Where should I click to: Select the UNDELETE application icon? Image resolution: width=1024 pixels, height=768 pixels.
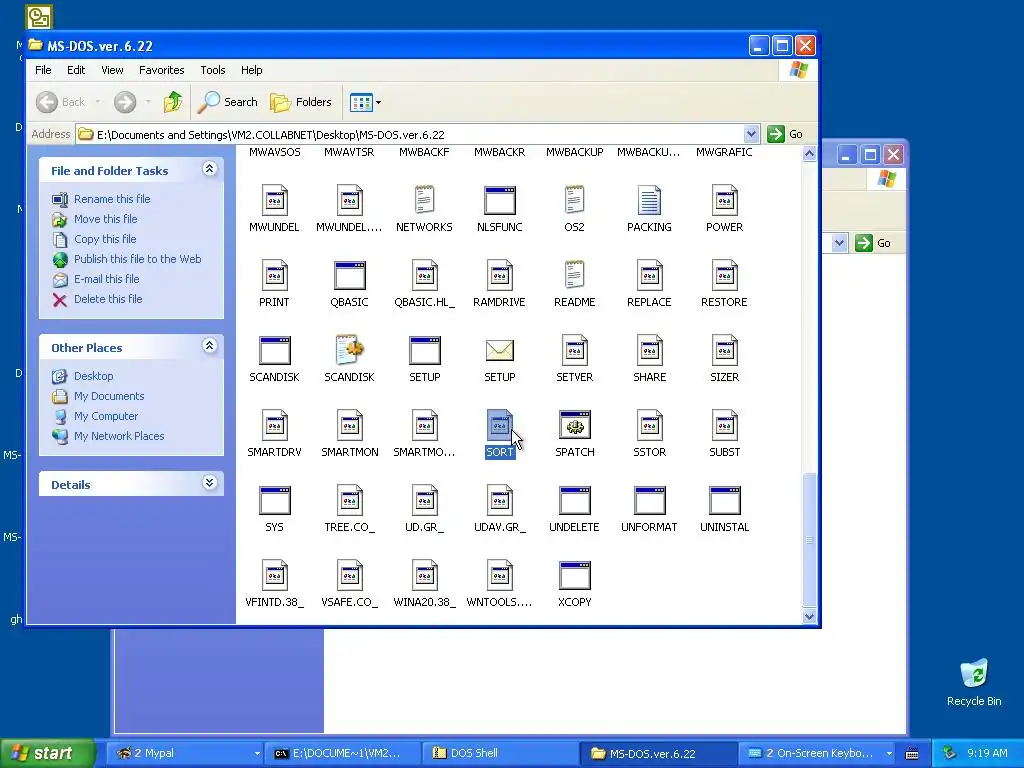coord(575,501)
